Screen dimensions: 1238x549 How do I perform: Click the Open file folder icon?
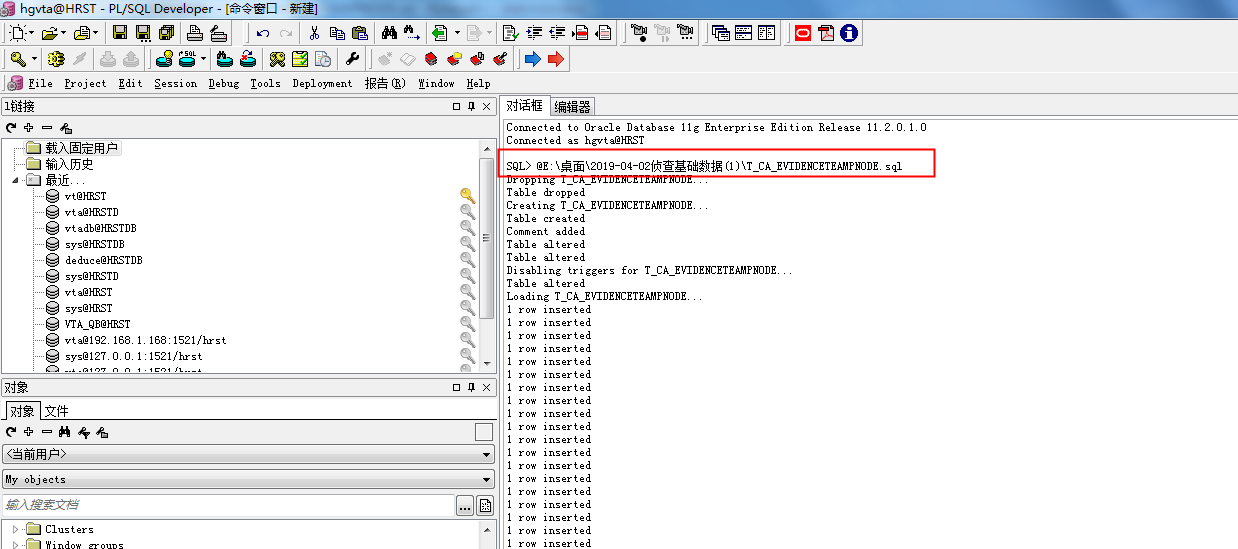50,33
